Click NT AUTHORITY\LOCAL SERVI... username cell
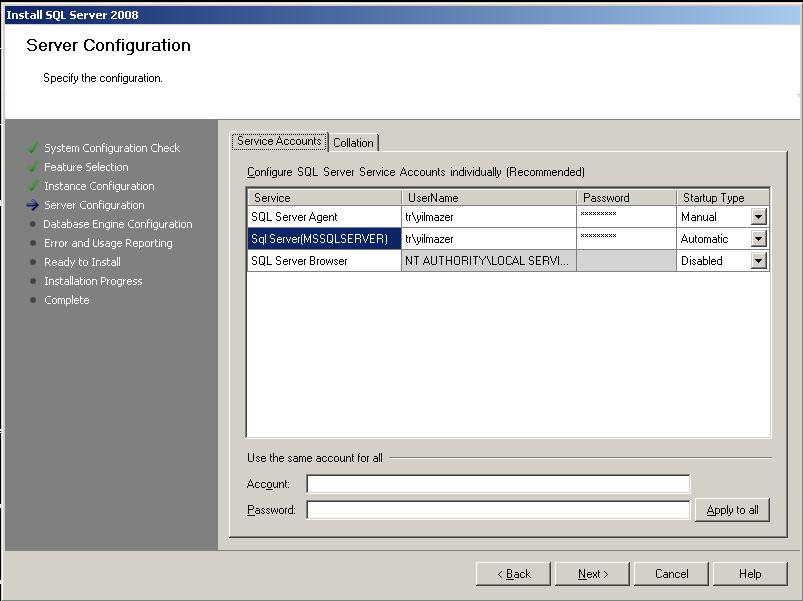This screenshot has width=803, height=601. [x=489, y=261]
